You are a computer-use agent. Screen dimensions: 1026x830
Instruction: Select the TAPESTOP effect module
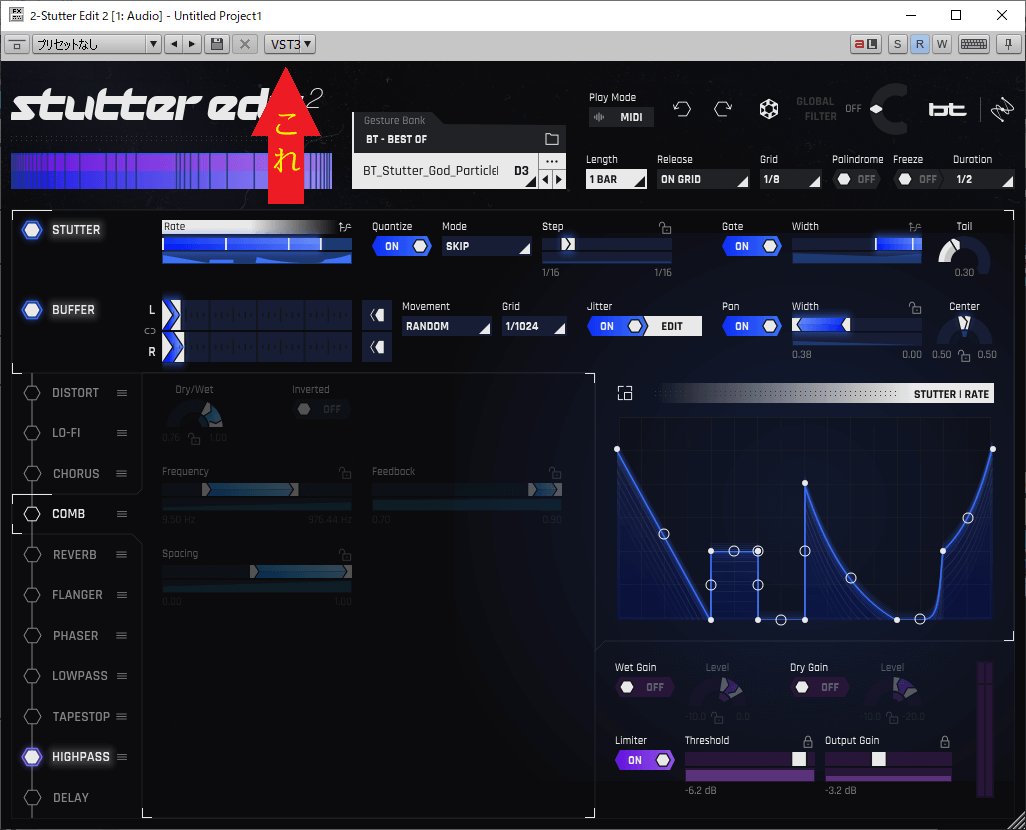[81, 716]
